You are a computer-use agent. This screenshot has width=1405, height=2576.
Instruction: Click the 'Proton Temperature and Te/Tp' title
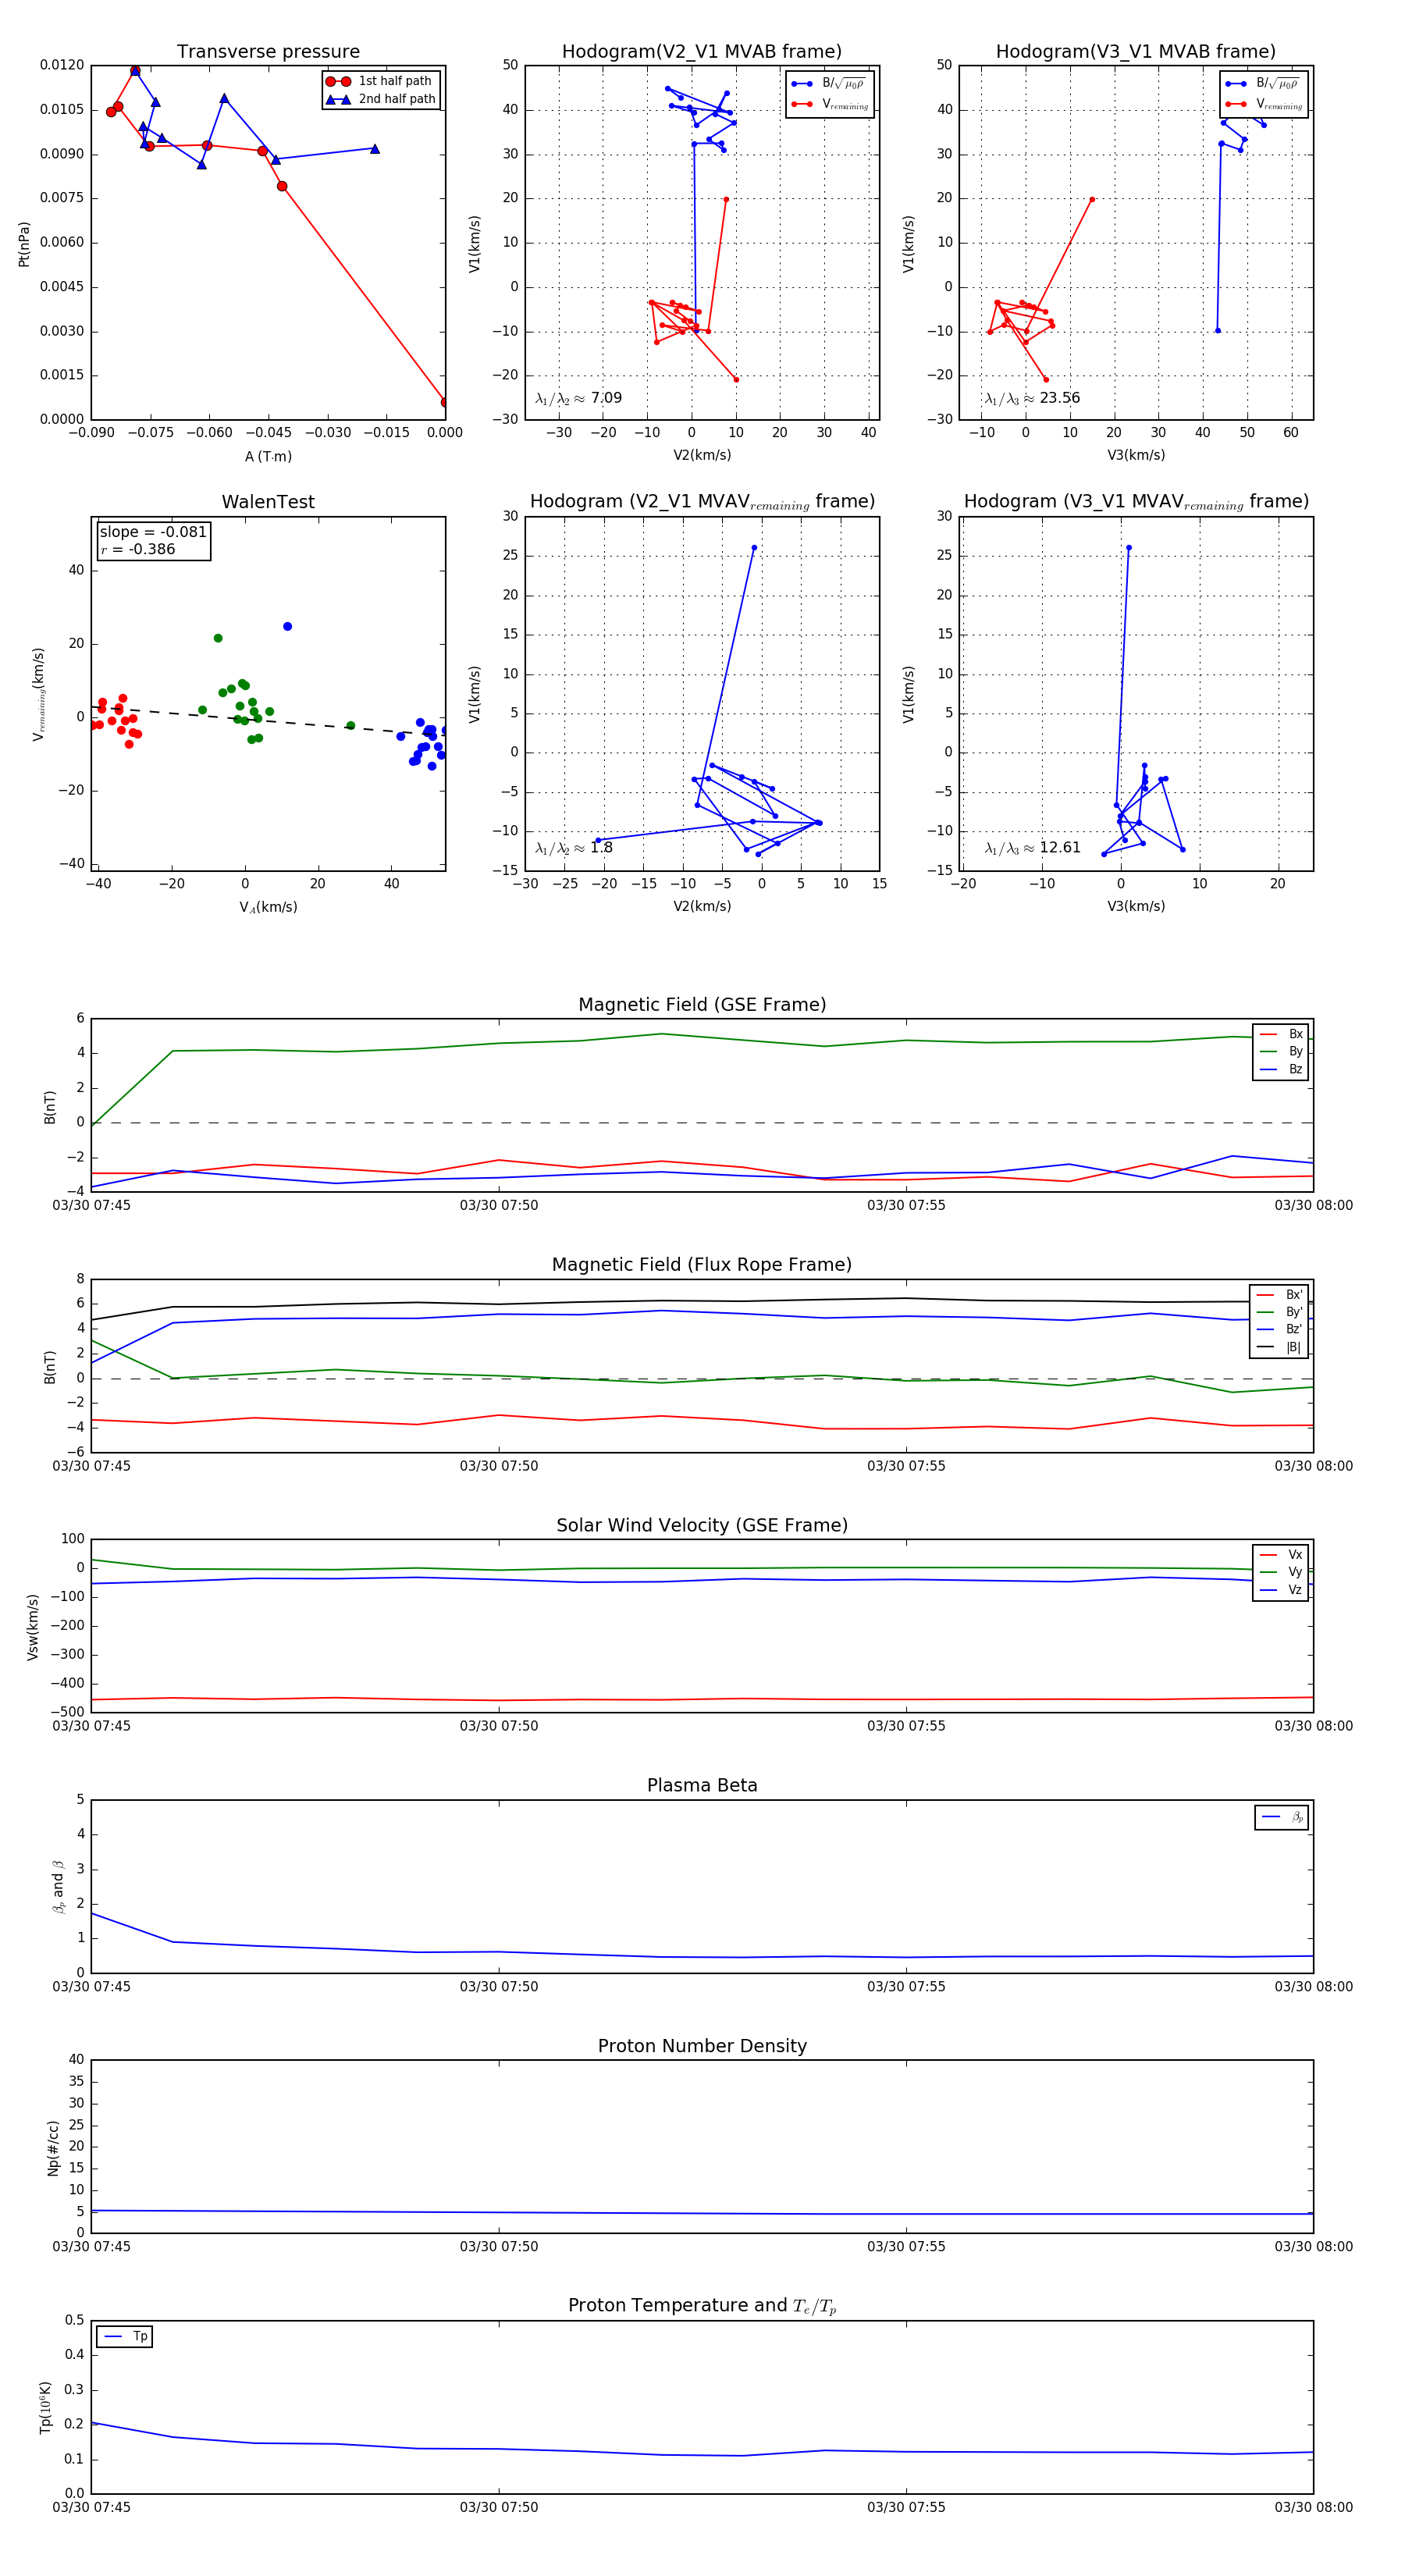[702, 2306]
